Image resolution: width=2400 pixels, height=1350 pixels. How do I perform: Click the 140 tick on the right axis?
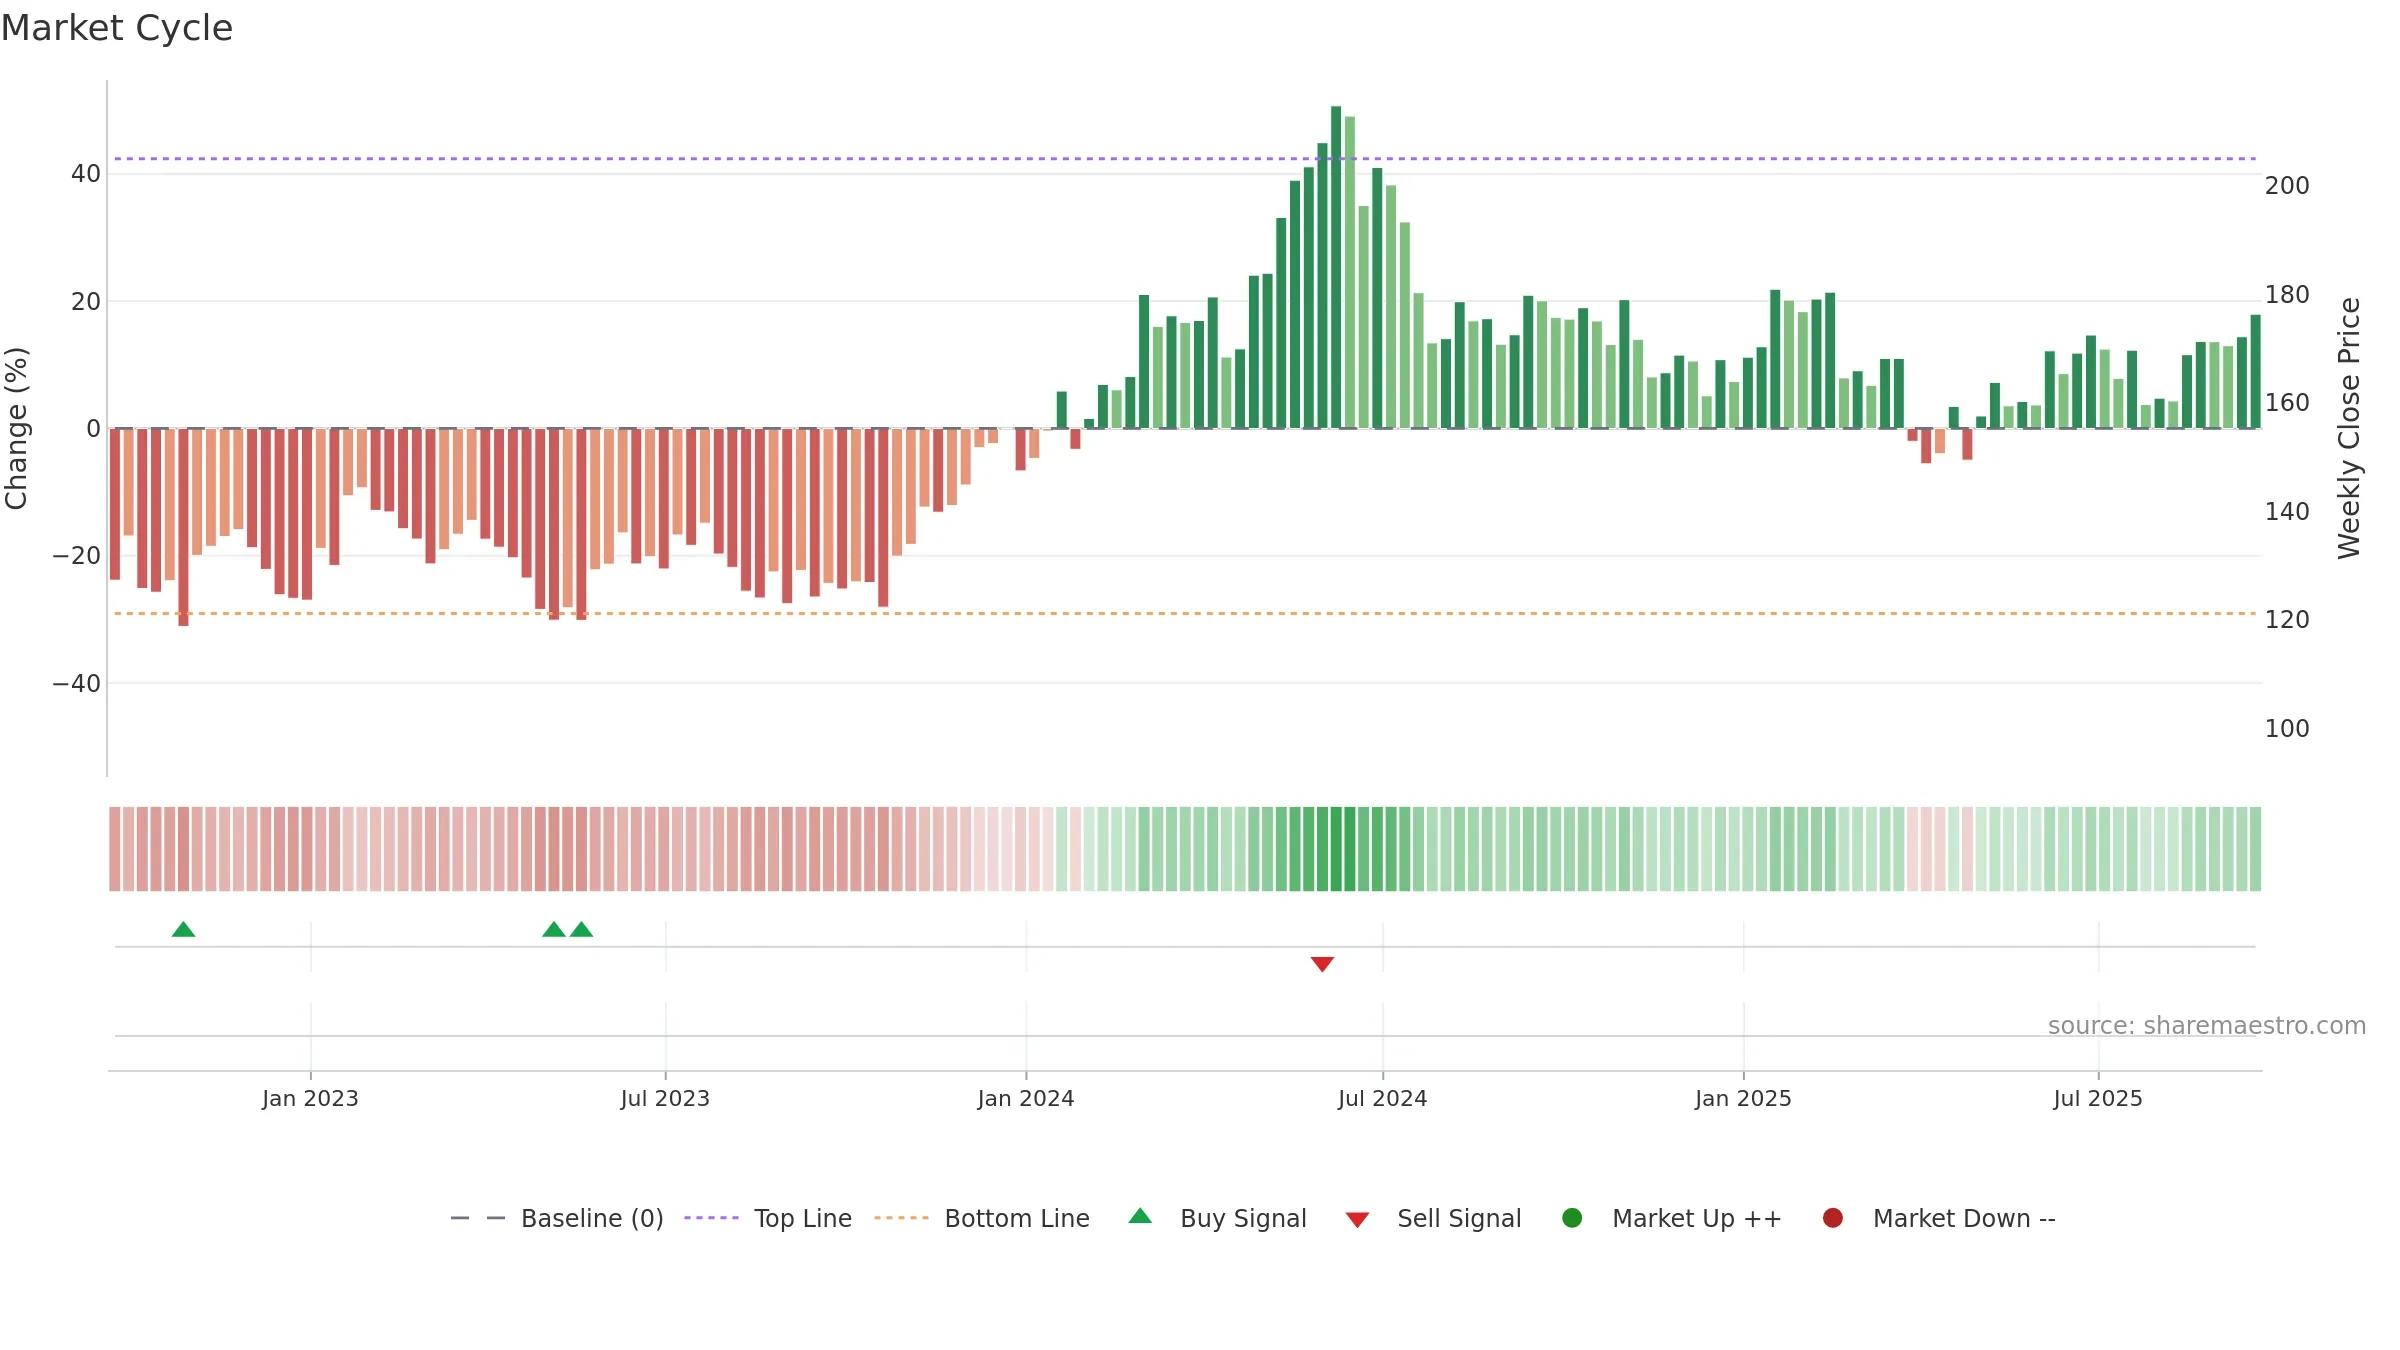2288,512
